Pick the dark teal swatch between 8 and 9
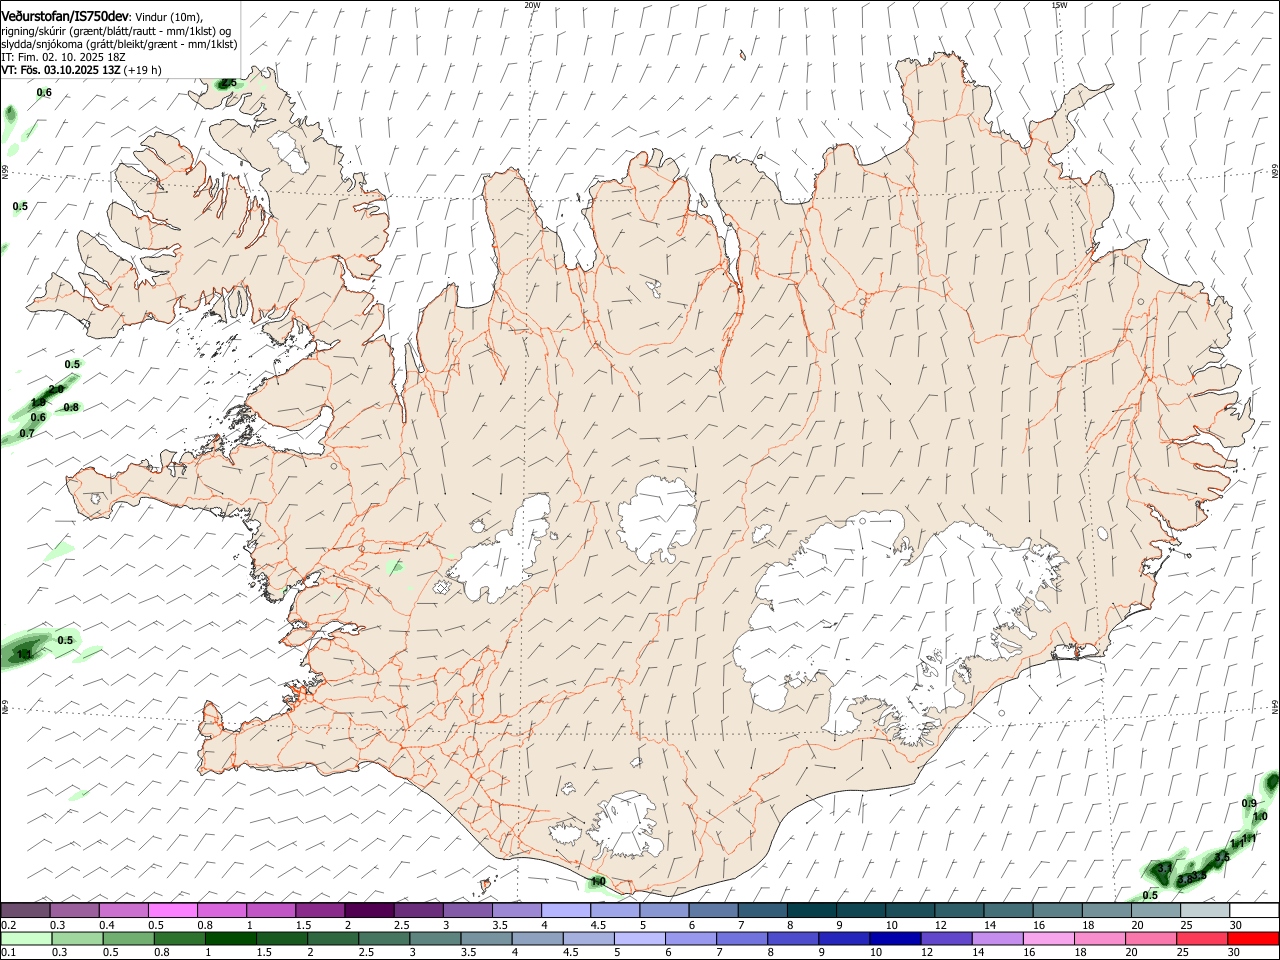The height and width of the screenshot is (960, 1280). click(x=810, y=911)
